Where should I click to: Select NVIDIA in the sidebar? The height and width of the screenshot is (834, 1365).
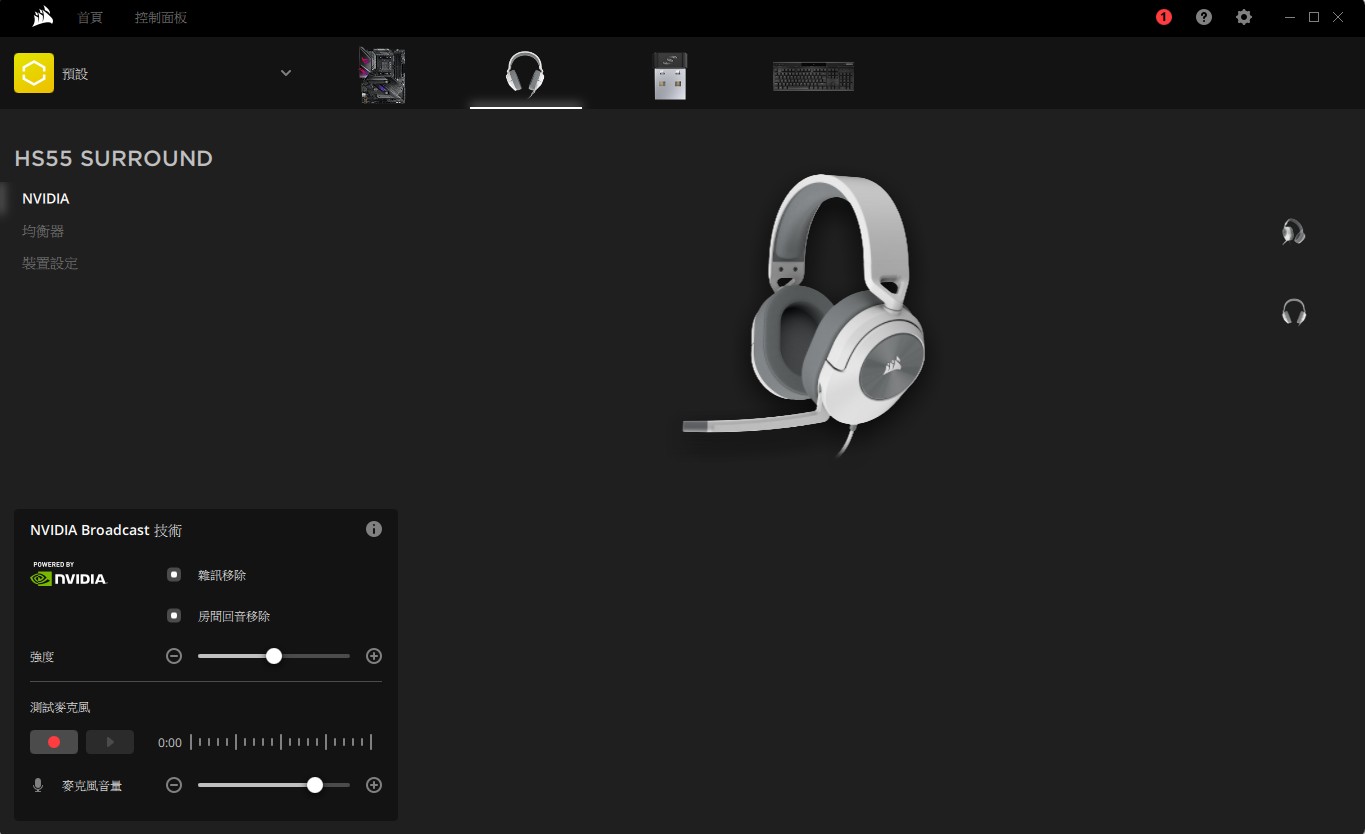point(46,199)
